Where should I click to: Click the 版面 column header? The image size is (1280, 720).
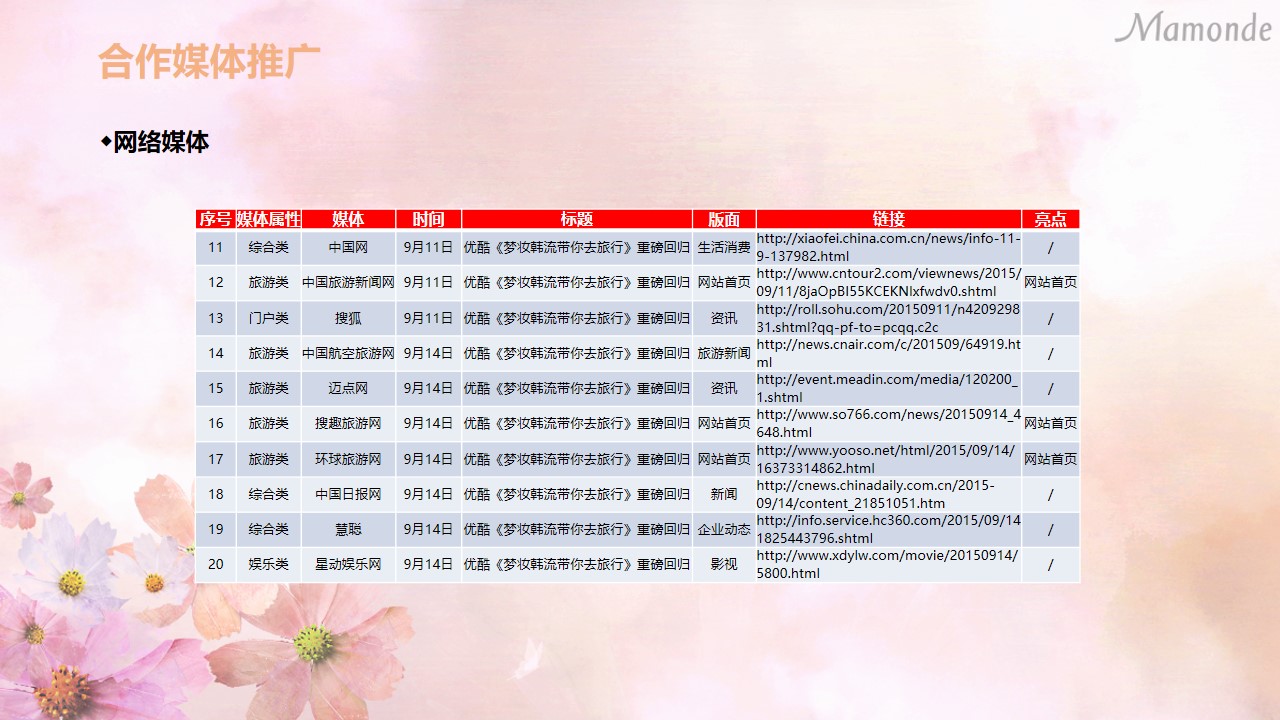724,219
